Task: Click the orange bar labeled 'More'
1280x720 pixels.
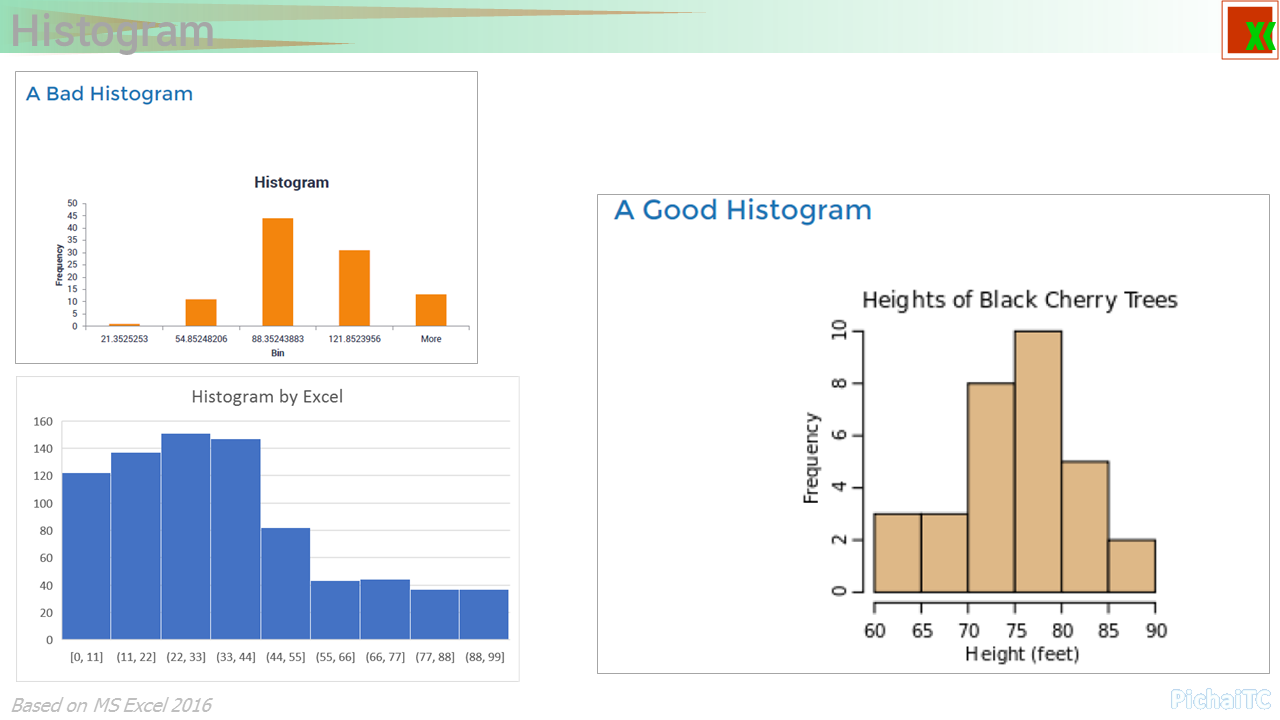Action: coord(431,310)
